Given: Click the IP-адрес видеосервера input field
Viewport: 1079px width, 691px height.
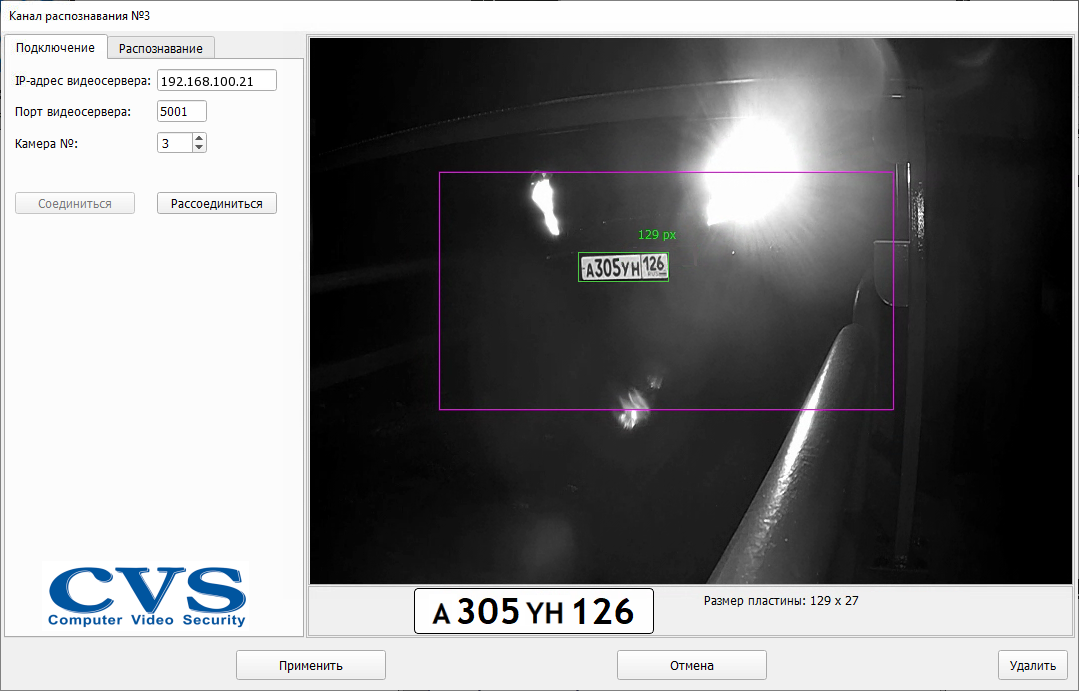Looking at the screenshot, I should pyautogui.click(x=216, y=81).
